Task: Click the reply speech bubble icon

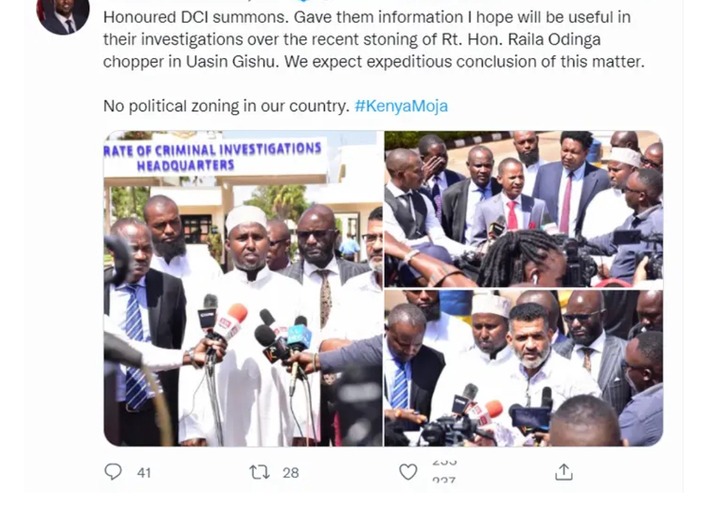Action: 113,472
